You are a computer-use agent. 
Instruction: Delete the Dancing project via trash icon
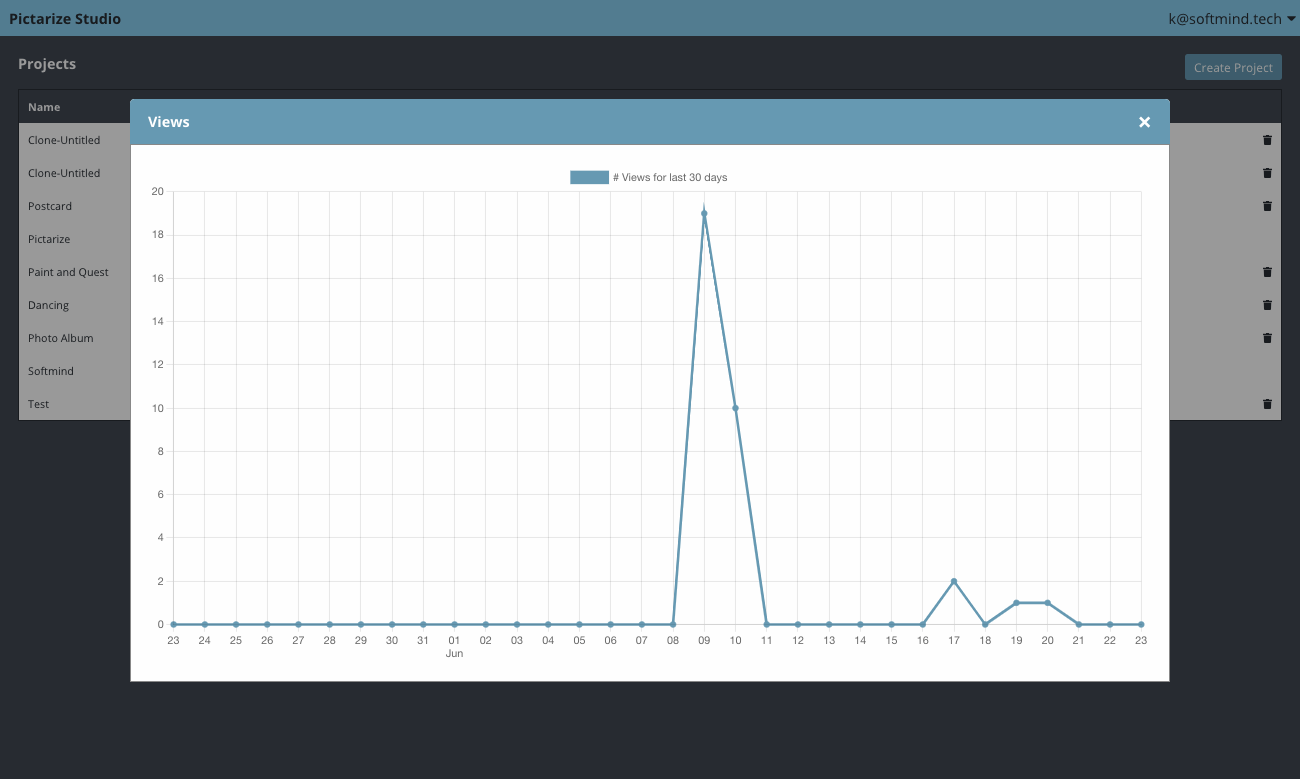click(1267, 305)
